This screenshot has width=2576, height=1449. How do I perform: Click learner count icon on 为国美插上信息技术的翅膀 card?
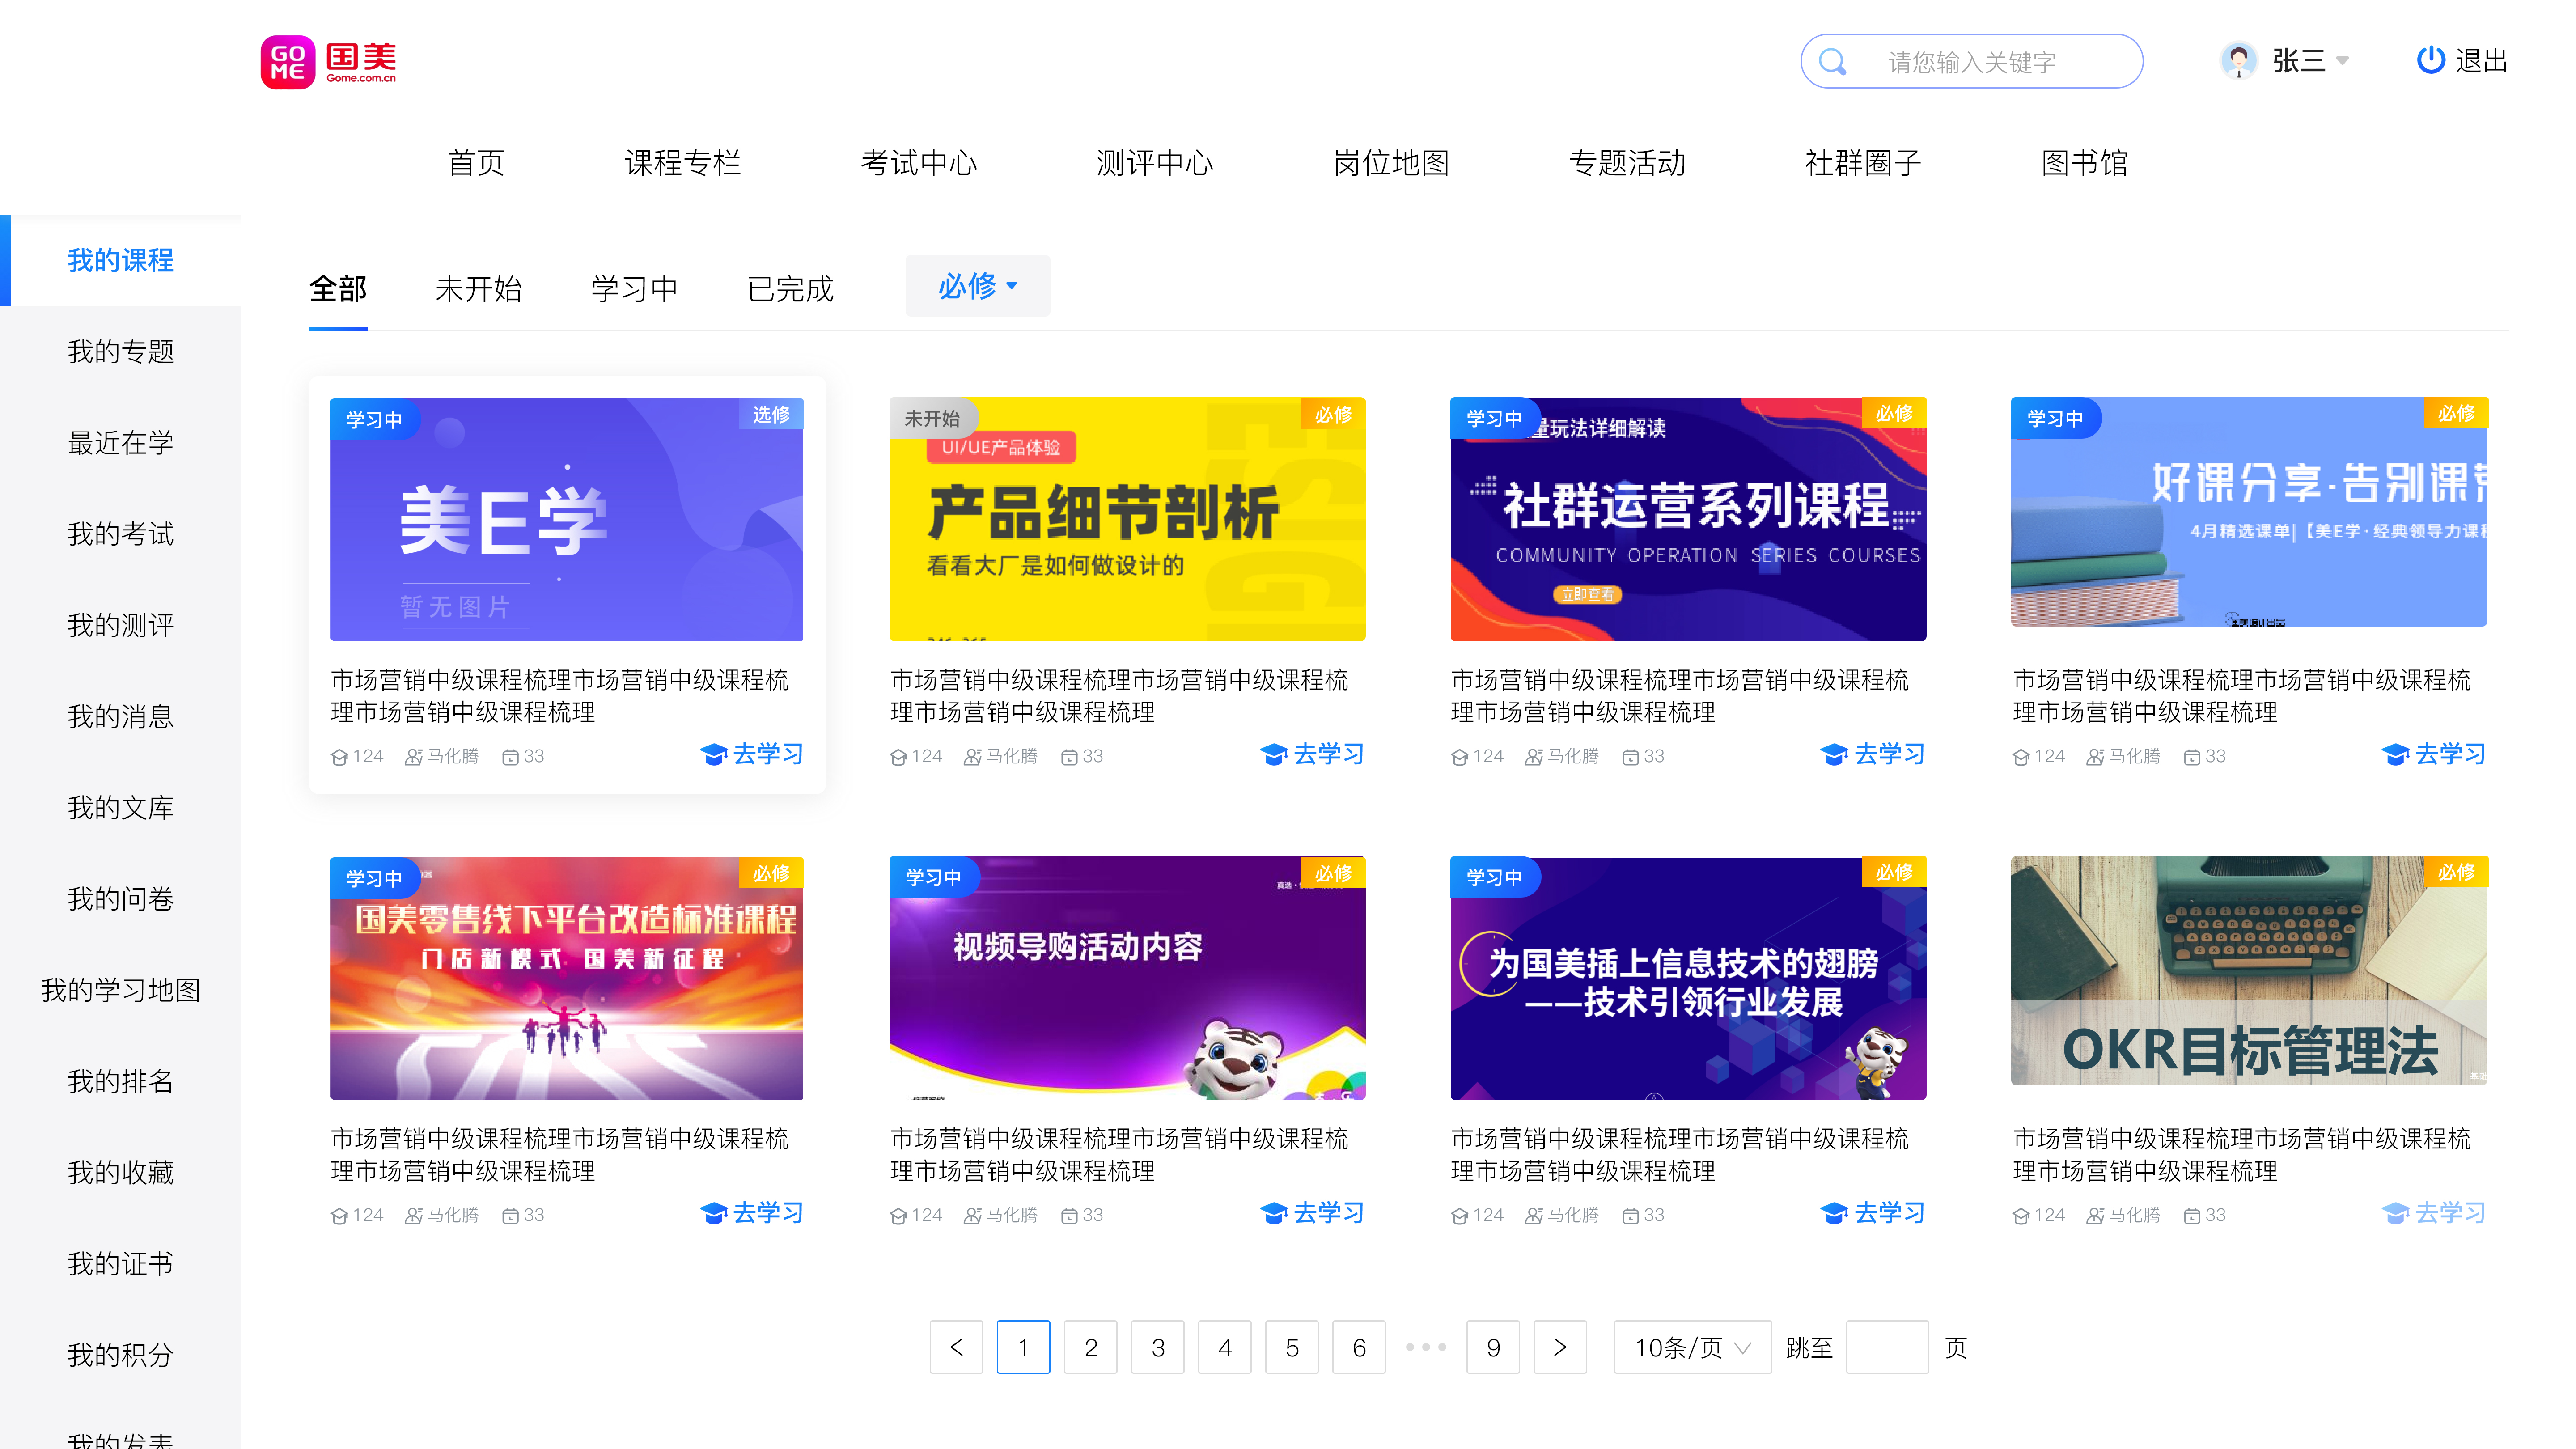(x=1460, y=1216)
